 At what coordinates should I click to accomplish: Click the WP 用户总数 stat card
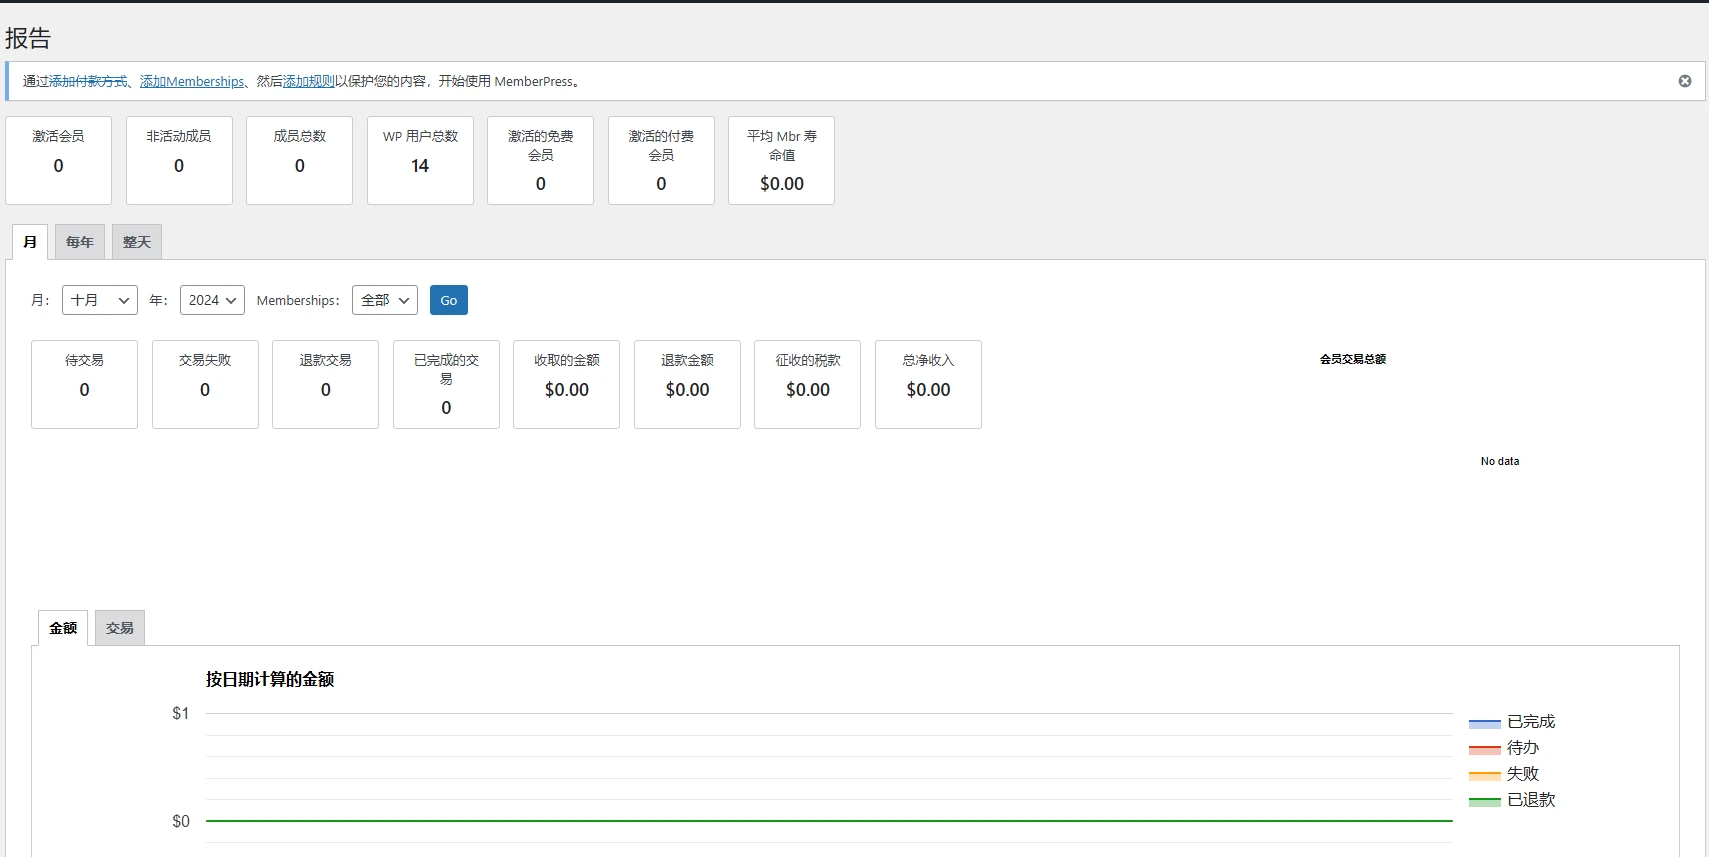420,160
